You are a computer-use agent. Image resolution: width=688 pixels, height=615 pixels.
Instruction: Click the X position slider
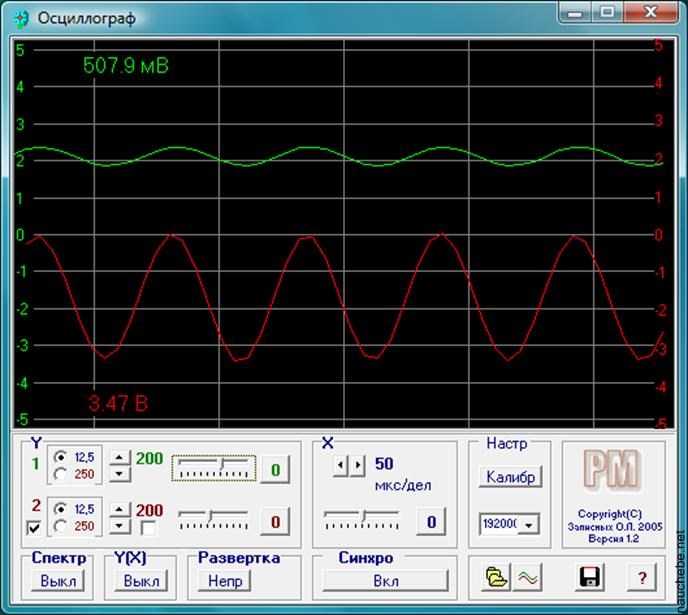[x=361, y=520]
